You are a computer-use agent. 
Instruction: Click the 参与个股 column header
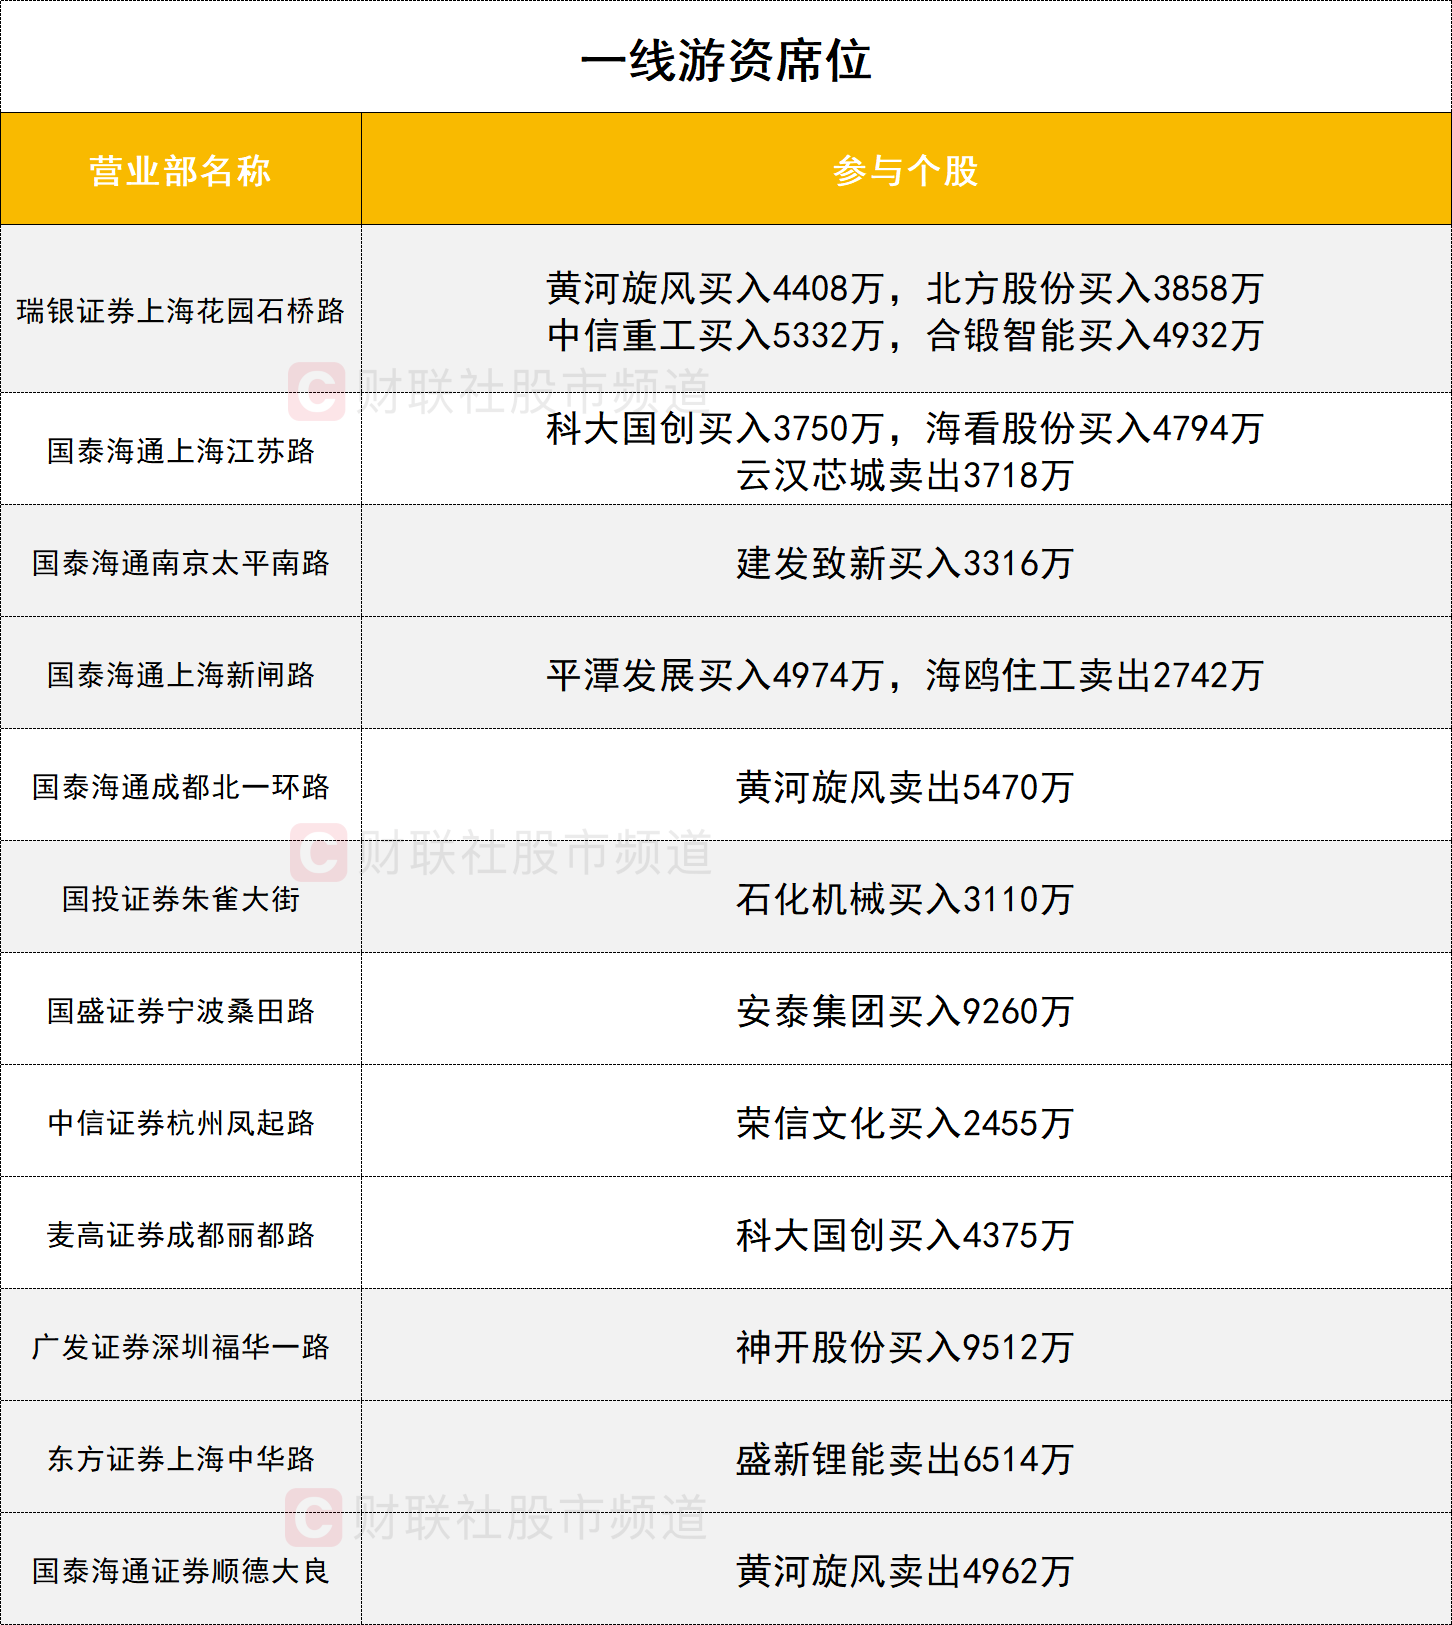906,171
